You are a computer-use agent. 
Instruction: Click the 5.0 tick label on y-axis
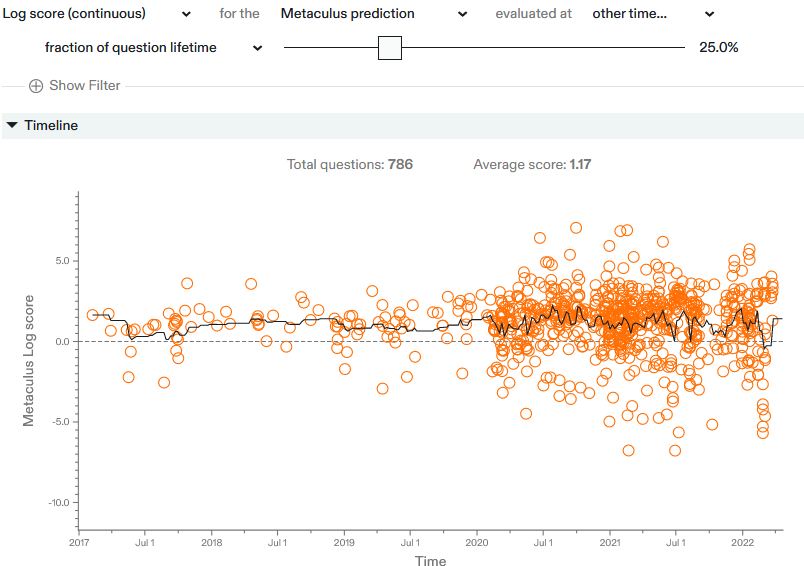(63, 261)
